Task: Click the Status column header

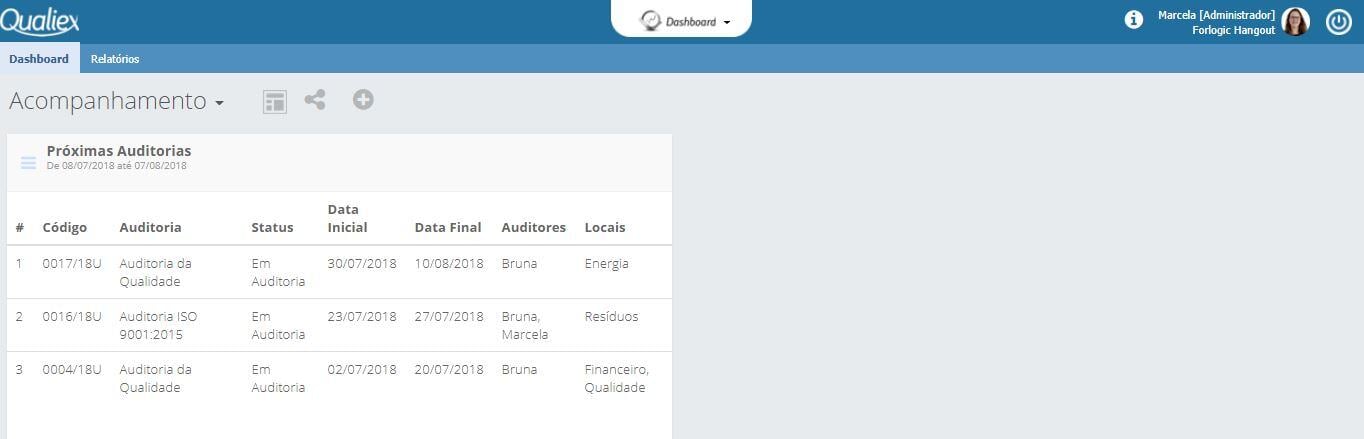Action: tap(272, 227)
